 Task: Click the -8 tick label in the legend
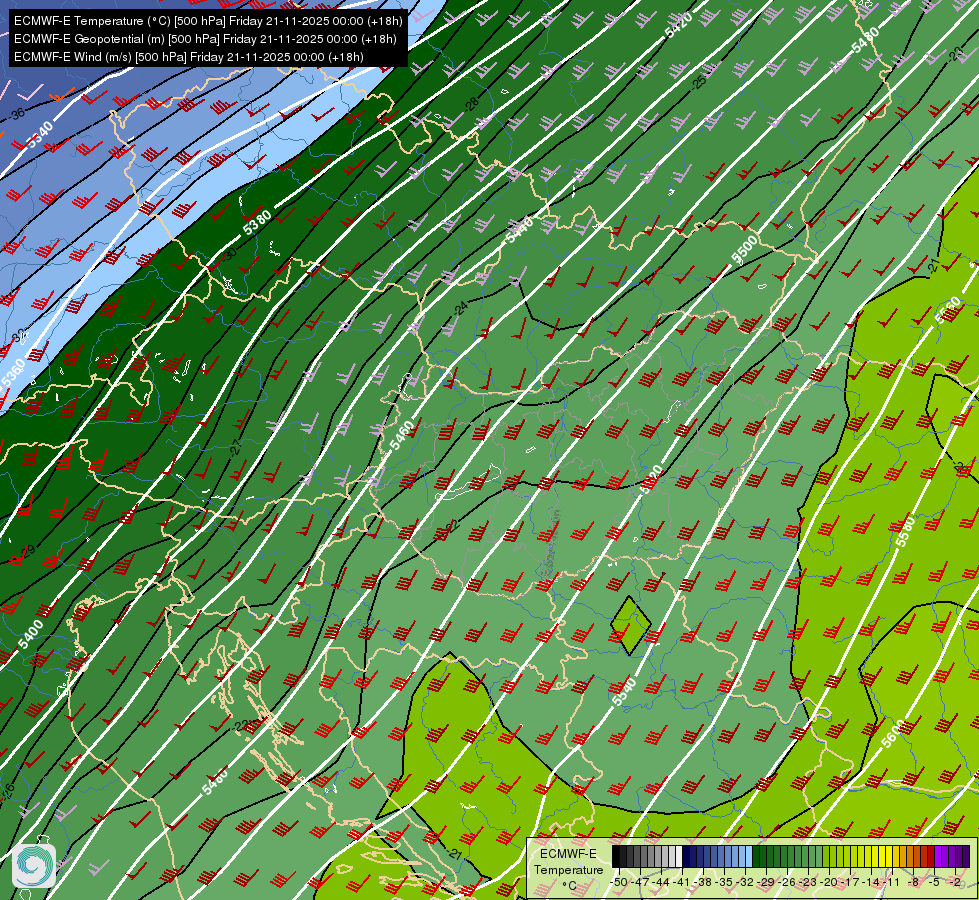pyautogui.click(x=913, y=882)
